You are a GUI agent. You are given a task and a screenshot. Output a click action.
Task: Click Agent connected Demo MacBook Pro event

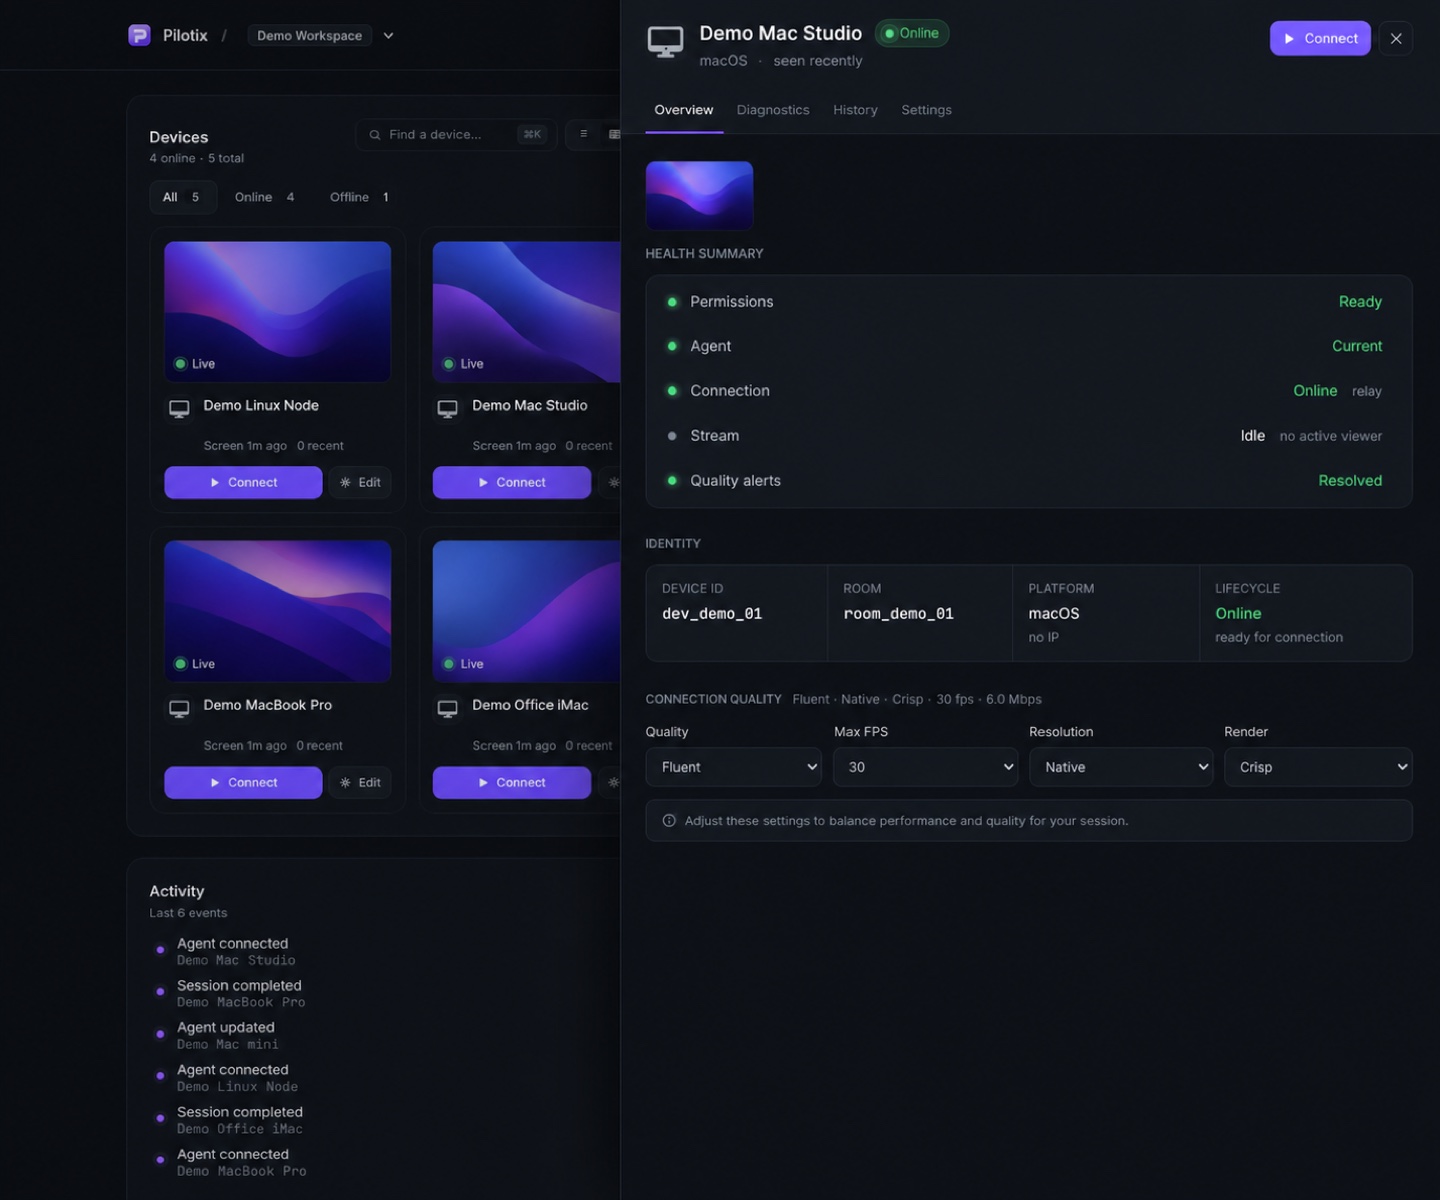pos(241,1163)
